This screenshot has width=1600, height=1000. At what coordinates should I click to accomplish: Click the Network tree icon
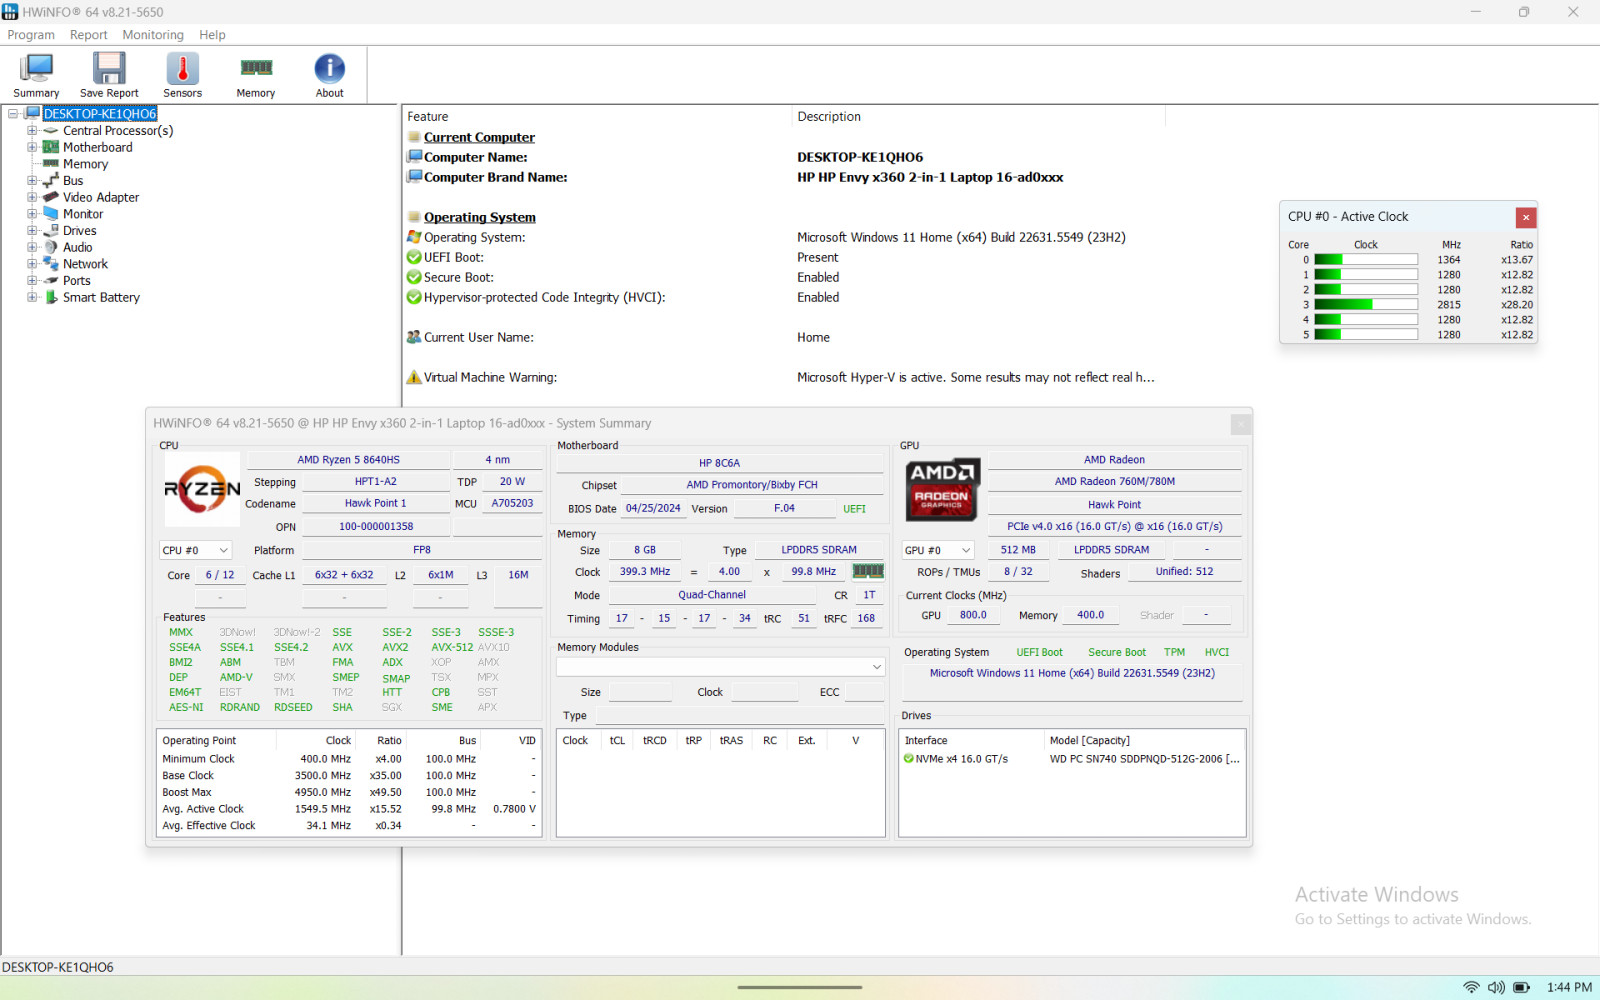click(51, 264)
